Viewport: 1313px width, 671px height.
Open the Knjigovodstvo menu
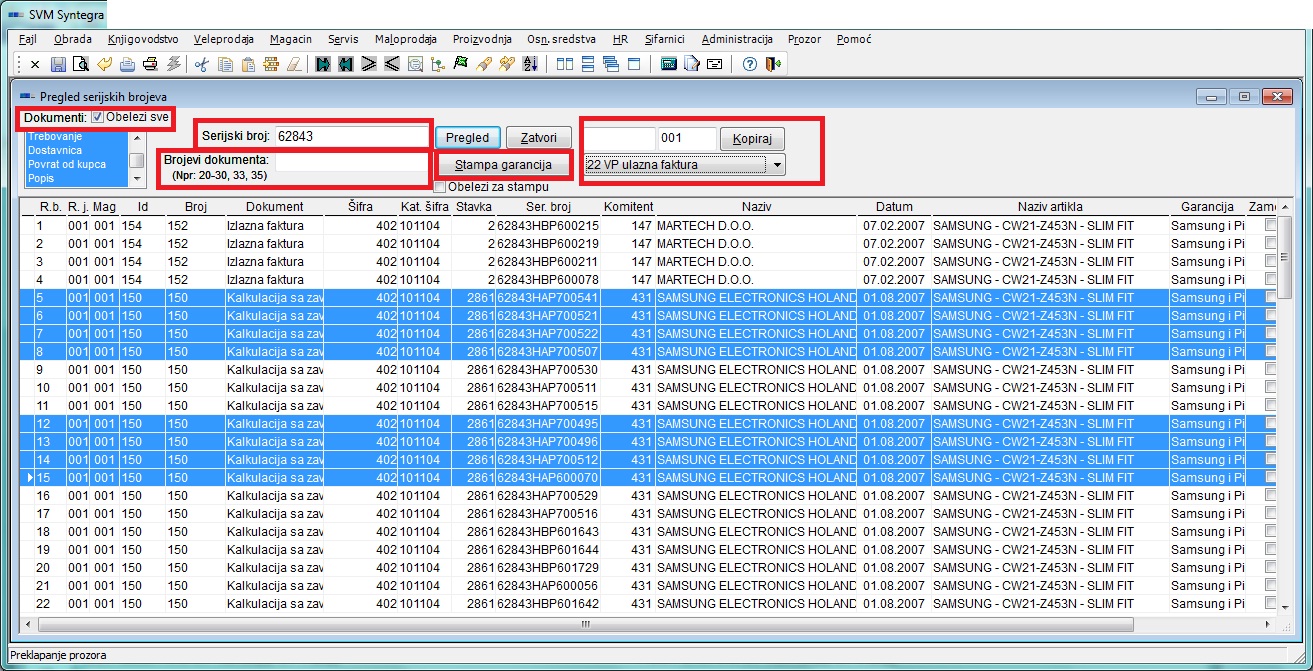(143, 39)
